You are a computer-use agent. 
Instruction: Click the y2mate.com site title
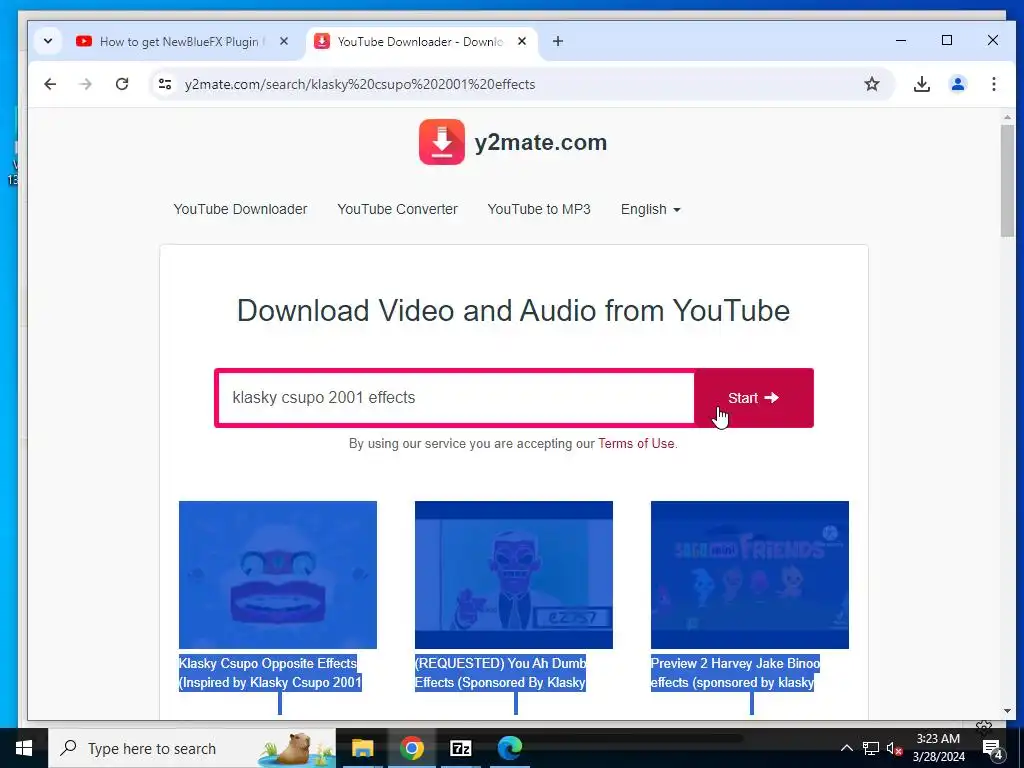(541, 142)
